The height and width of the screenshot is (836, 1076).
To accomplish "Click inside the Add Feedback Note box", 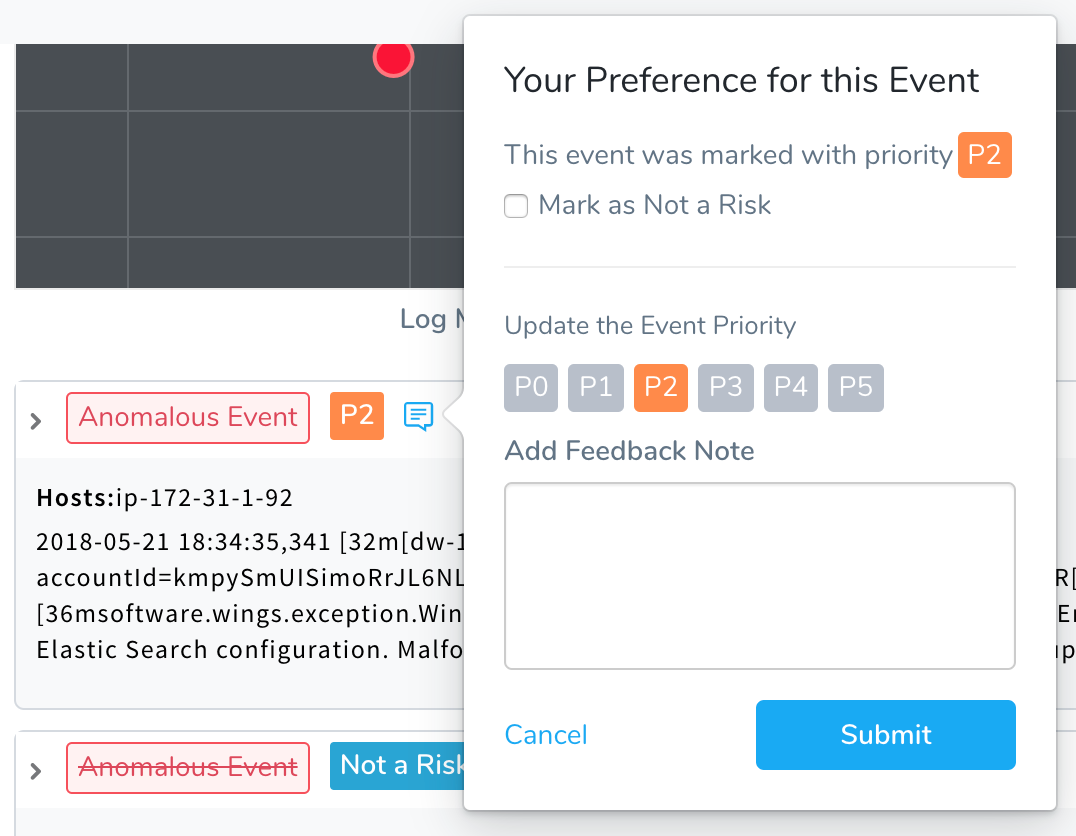I will click(x=760, y=576).
